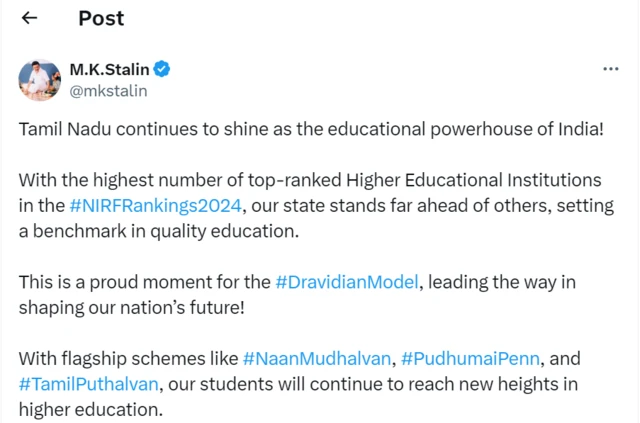Click the M.K.Stalin display name
Screen dimensions: 640x423
(x=109, y=69)
